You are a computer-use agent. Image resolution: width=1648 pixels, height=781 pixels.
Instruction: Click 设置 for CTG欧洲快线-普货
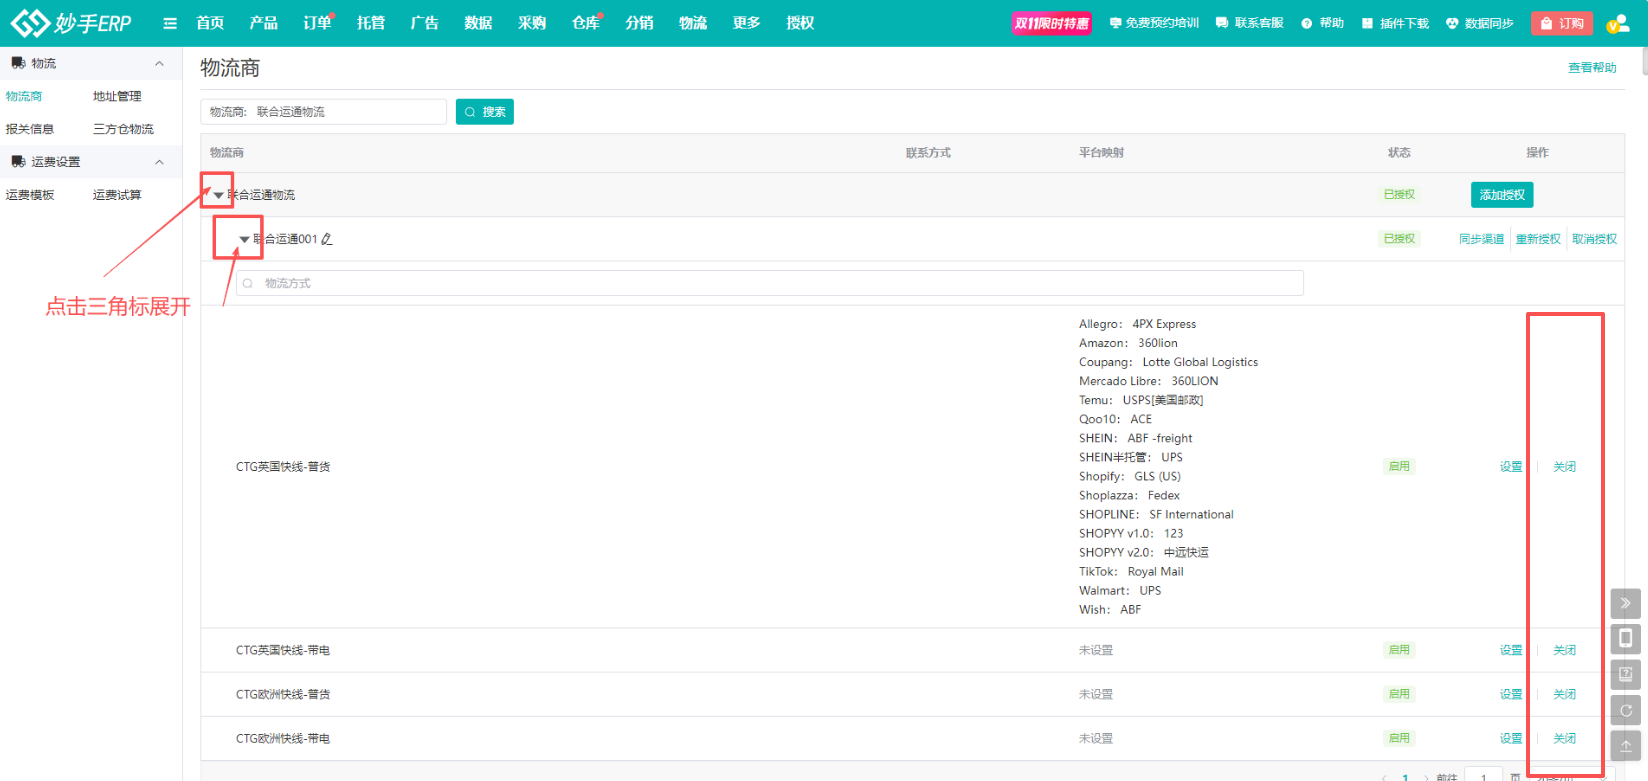click(1511, 694)
